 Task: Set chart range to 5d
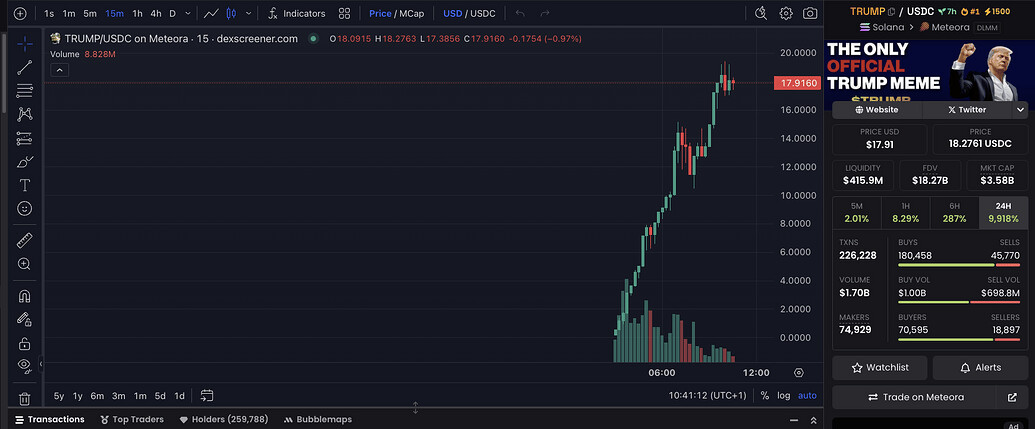point(160,396)
